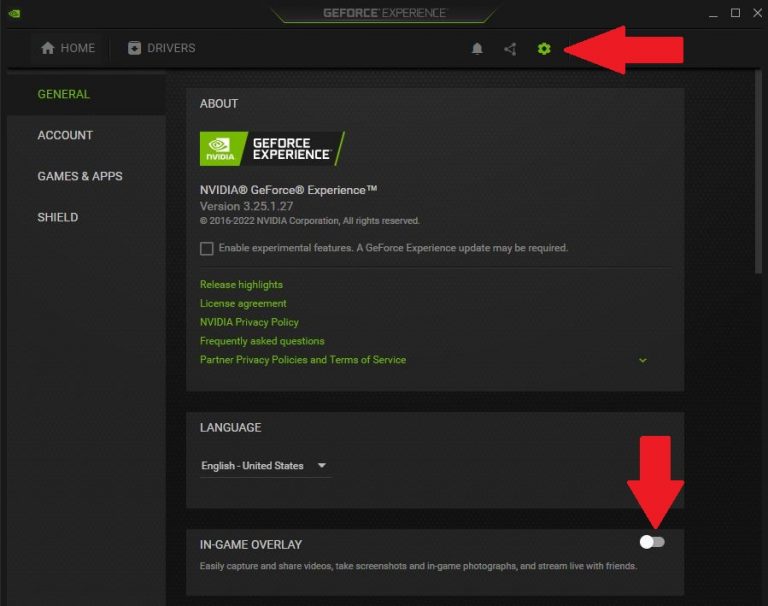Open the NVIDIA Privacy Policy link
This screenshot has width=768, height=606.
coord(249,322)
